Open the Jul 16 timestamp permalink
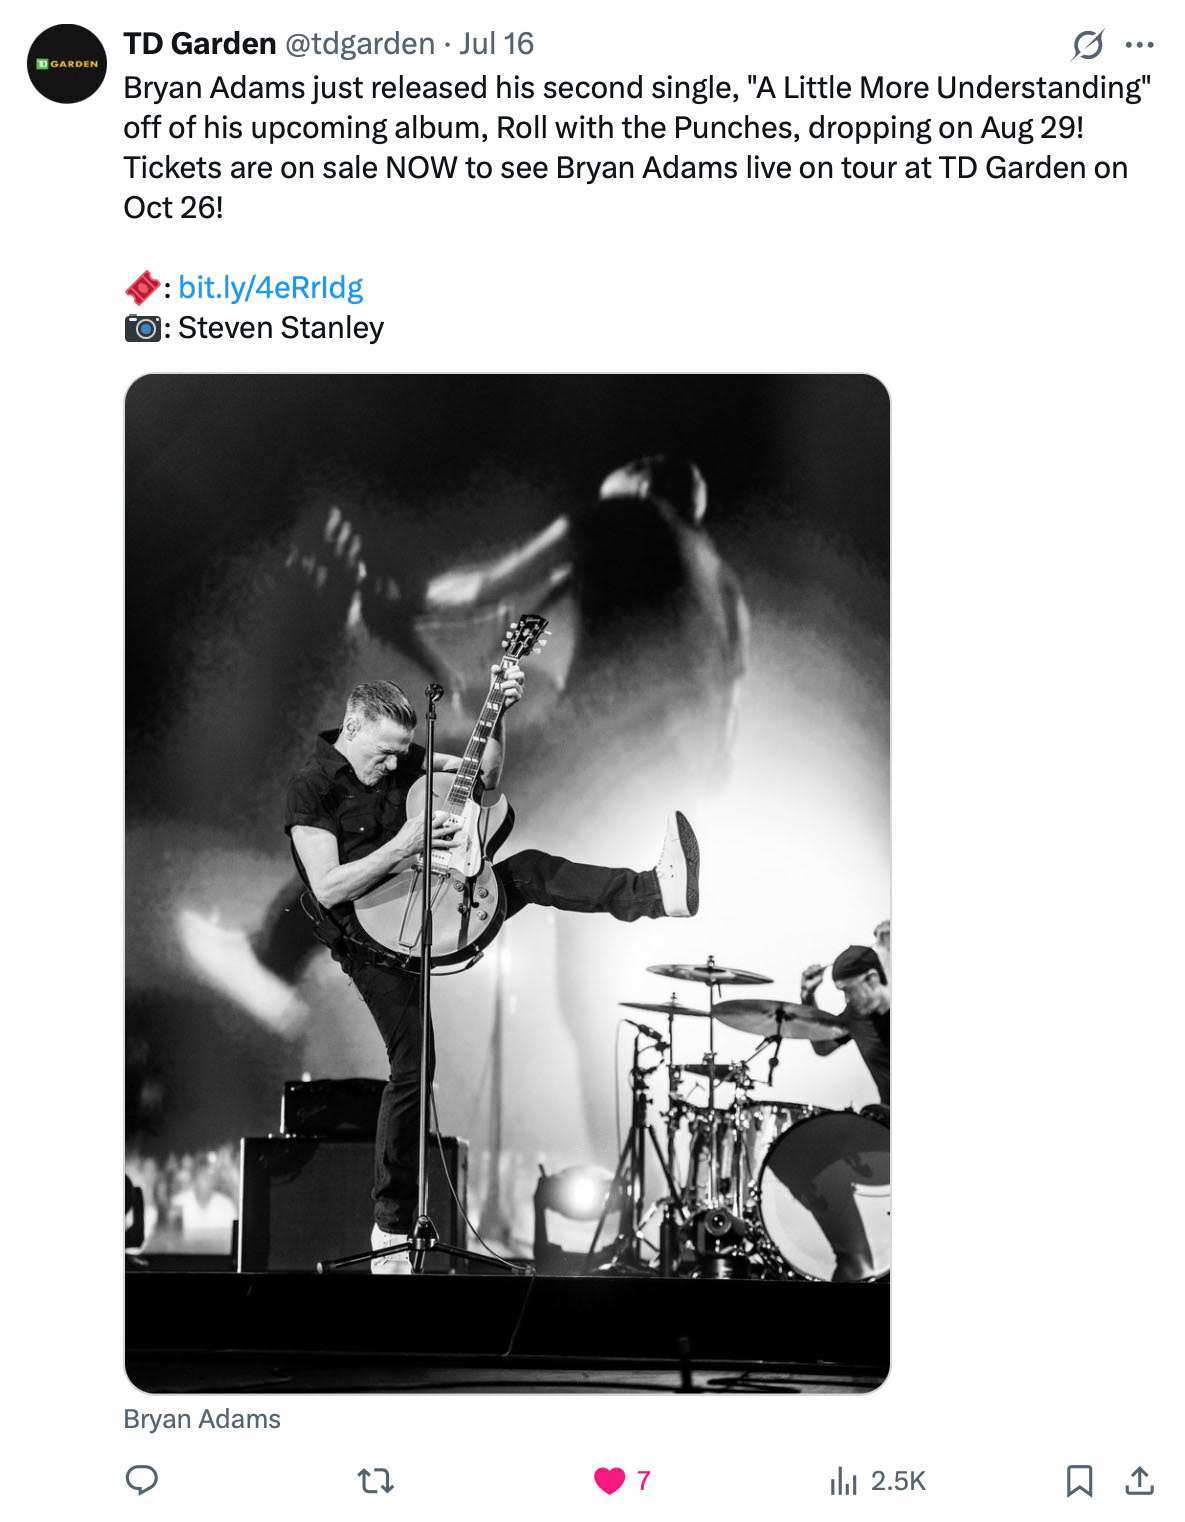The image size is (1185, 1522). coord(496,44)
